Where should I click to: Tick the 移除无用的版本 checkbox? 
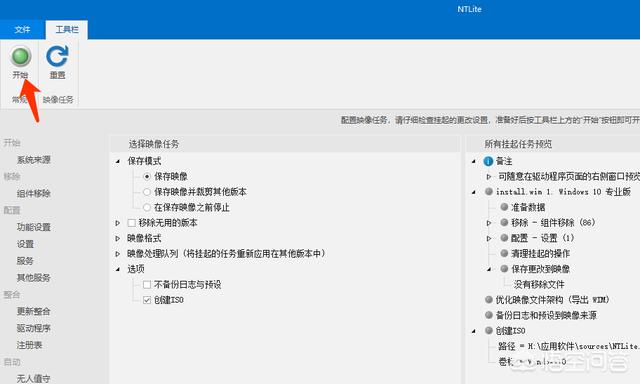[131, 223]
